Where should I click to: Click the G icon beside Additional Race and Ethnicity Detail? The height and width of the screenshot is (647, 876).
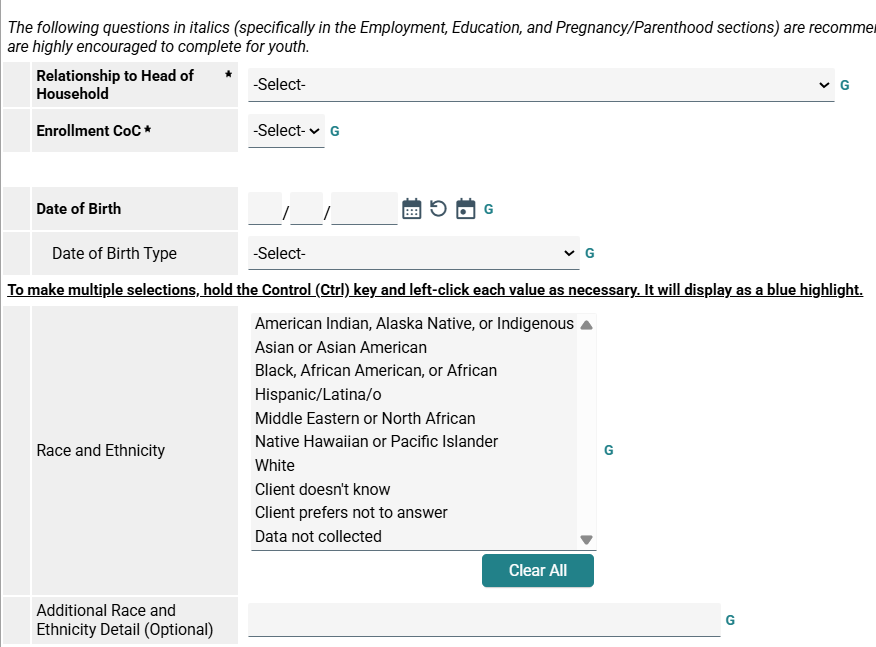[x=730, y=620]
